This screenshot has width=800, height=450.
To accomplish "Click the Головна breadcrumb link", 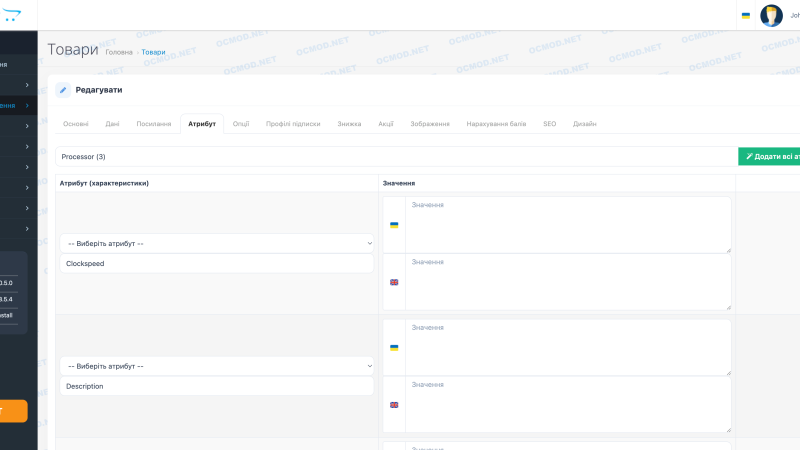I will tap(119, 52).
